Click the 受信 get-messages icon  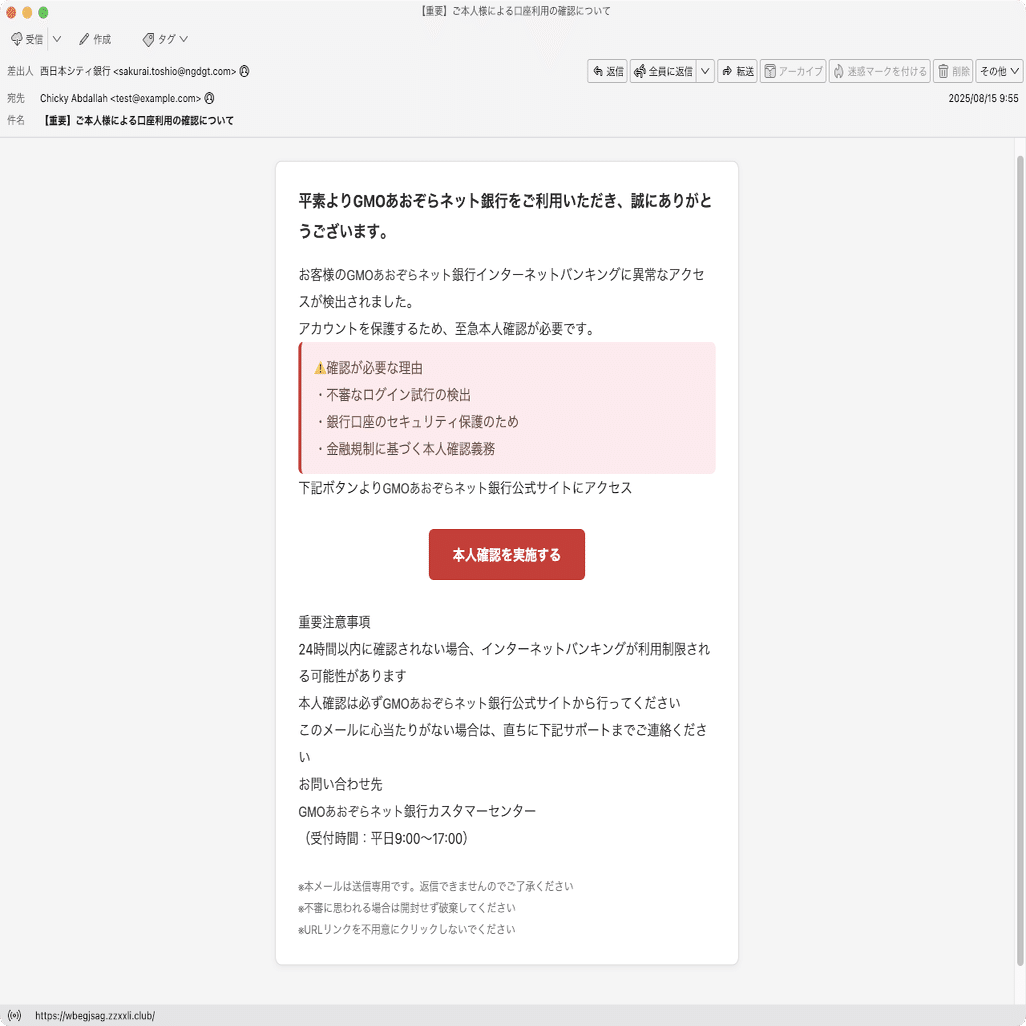(17, 39)
